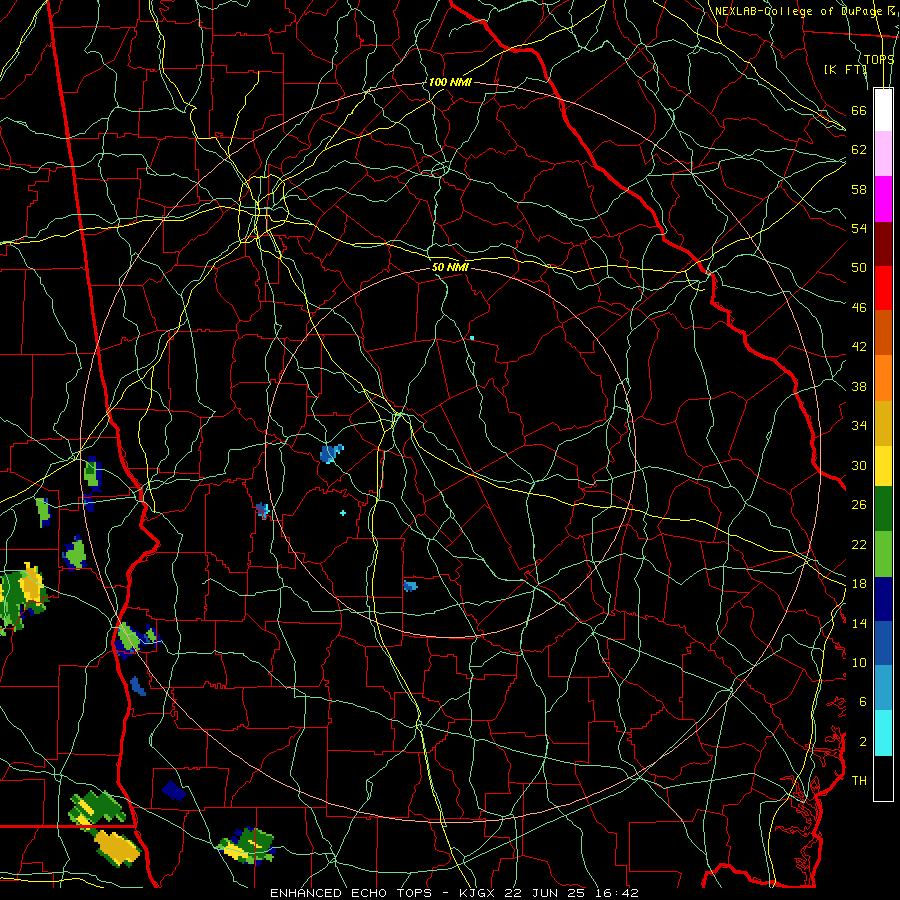Click the legend value "38"
The image size is (900, 900).
pyautogui.click(x=859, y=386)
